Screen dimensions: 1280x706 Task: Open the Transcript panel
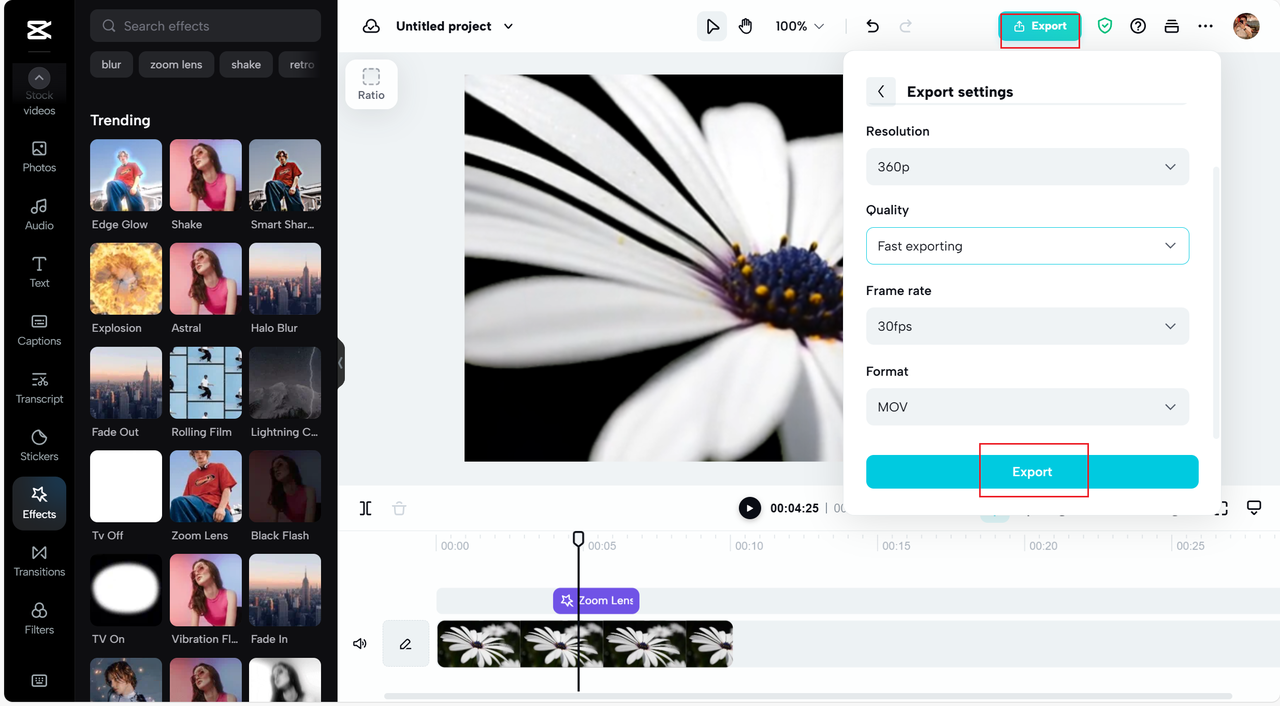point(39,388)
